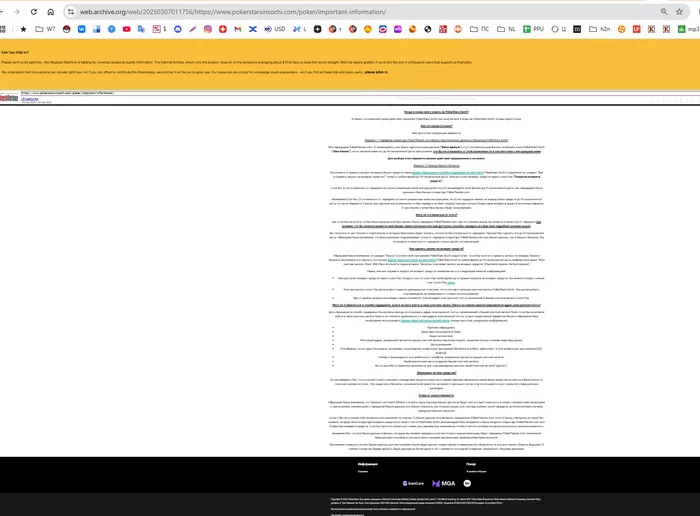Click the address bar URL
The width and height of the screenshot is (700, 516).
click(x=233, y=12)
